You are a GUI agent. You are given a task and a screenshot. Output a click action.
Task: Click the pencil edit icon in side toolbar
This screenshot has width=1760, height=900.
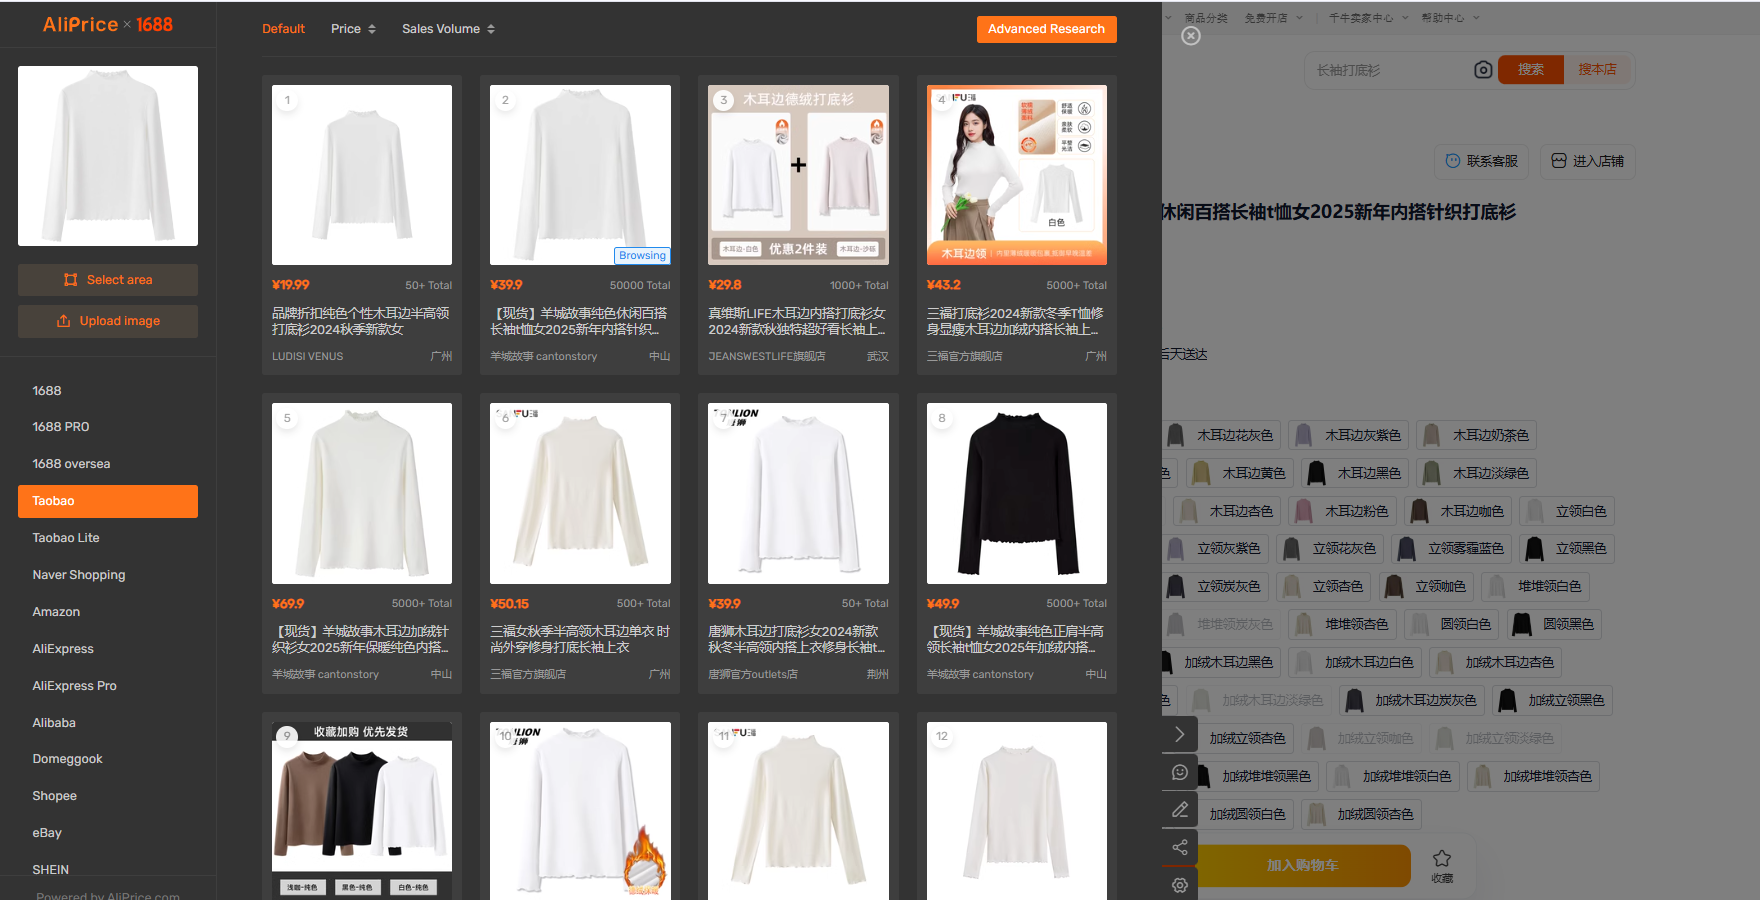coord(1180,809)
